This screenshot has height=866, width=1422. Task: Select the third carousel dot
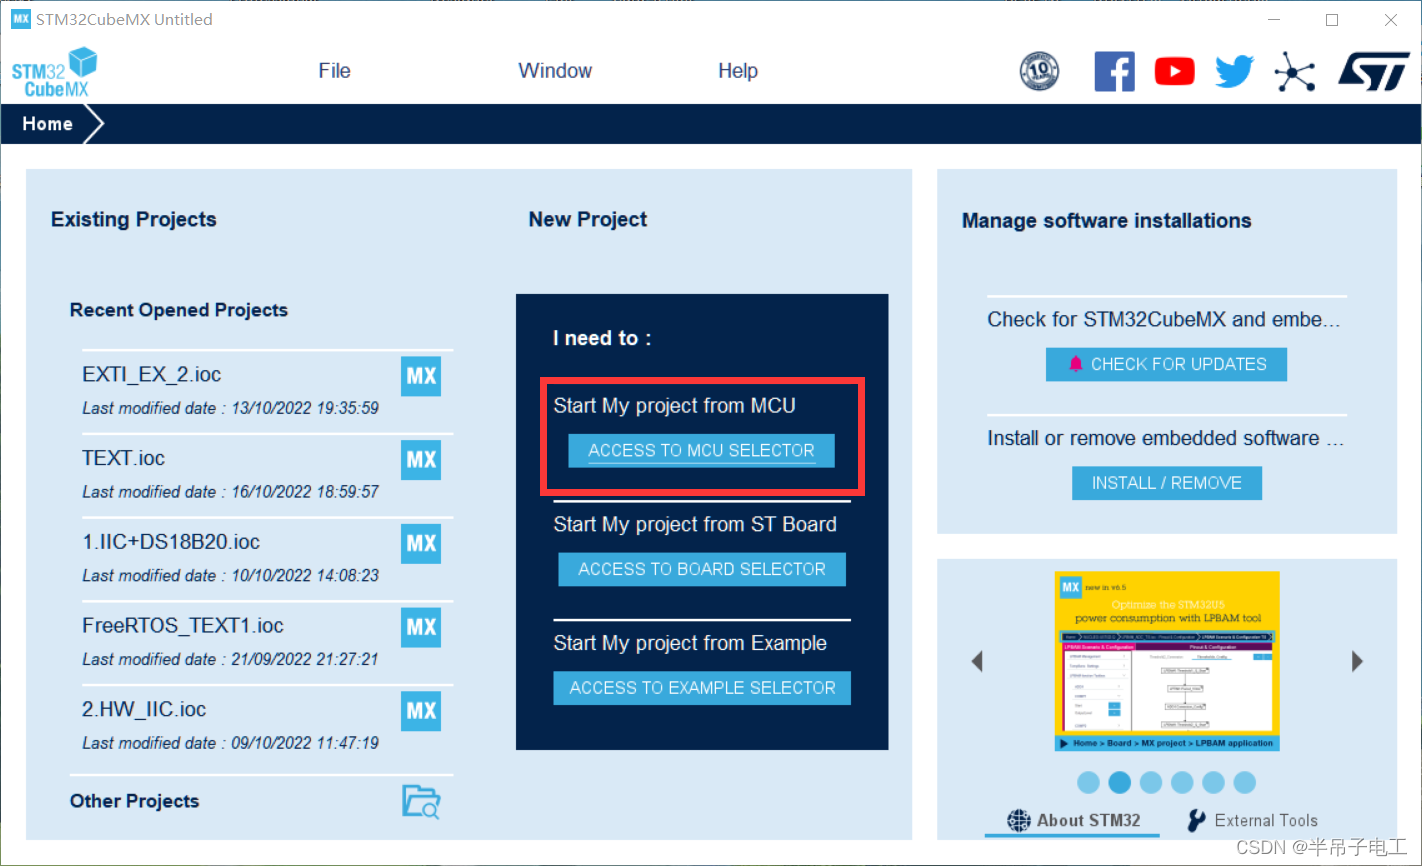(1151, 782)
